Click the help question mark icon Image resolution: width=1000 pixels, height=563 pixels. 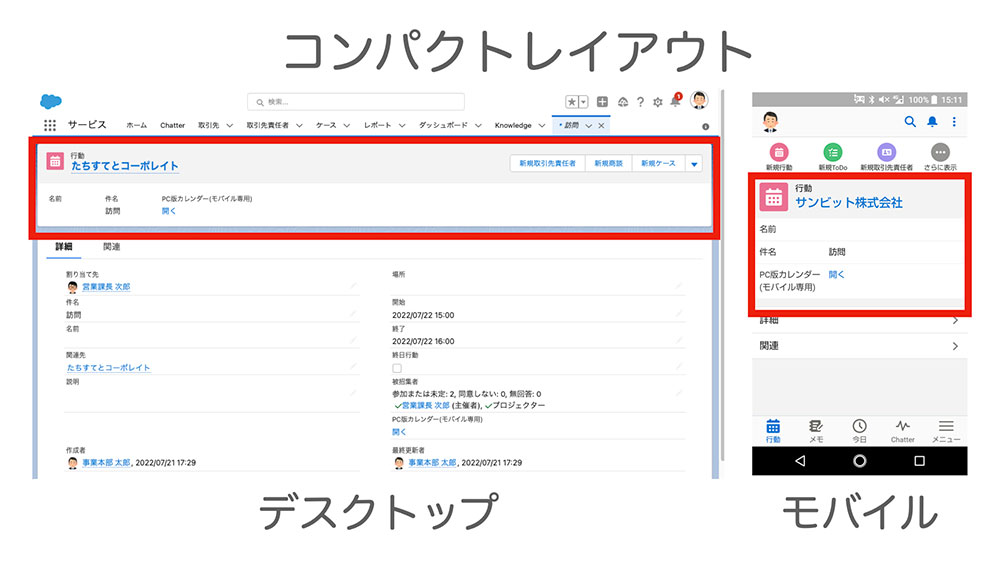pos(640,102)
